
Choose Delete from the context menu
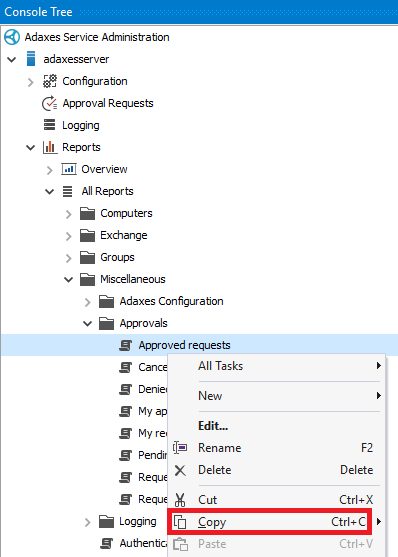point(276,470)
